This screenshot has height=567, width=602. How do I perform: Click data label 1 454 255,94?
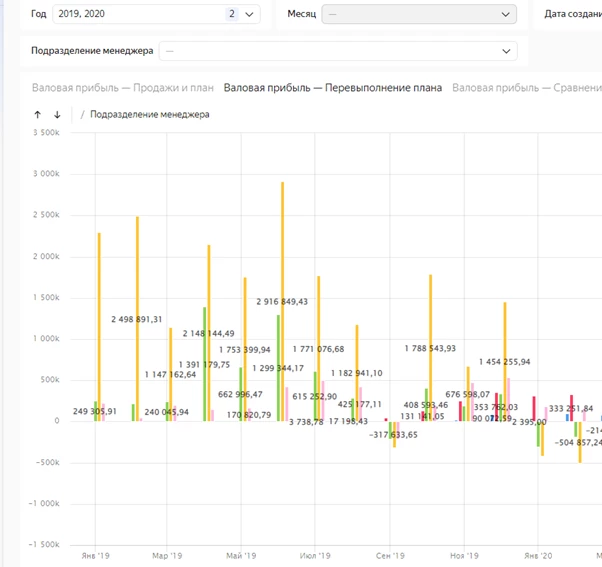click(x=504, y=362)
